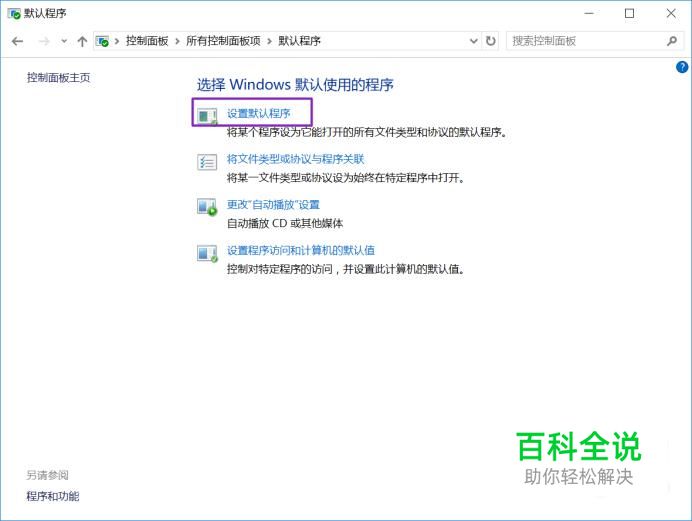Screen dimensions: 692x521
Task: Click the title bar 默认程序 window icon
Action: pyautogui.click(x=14, y=14)
